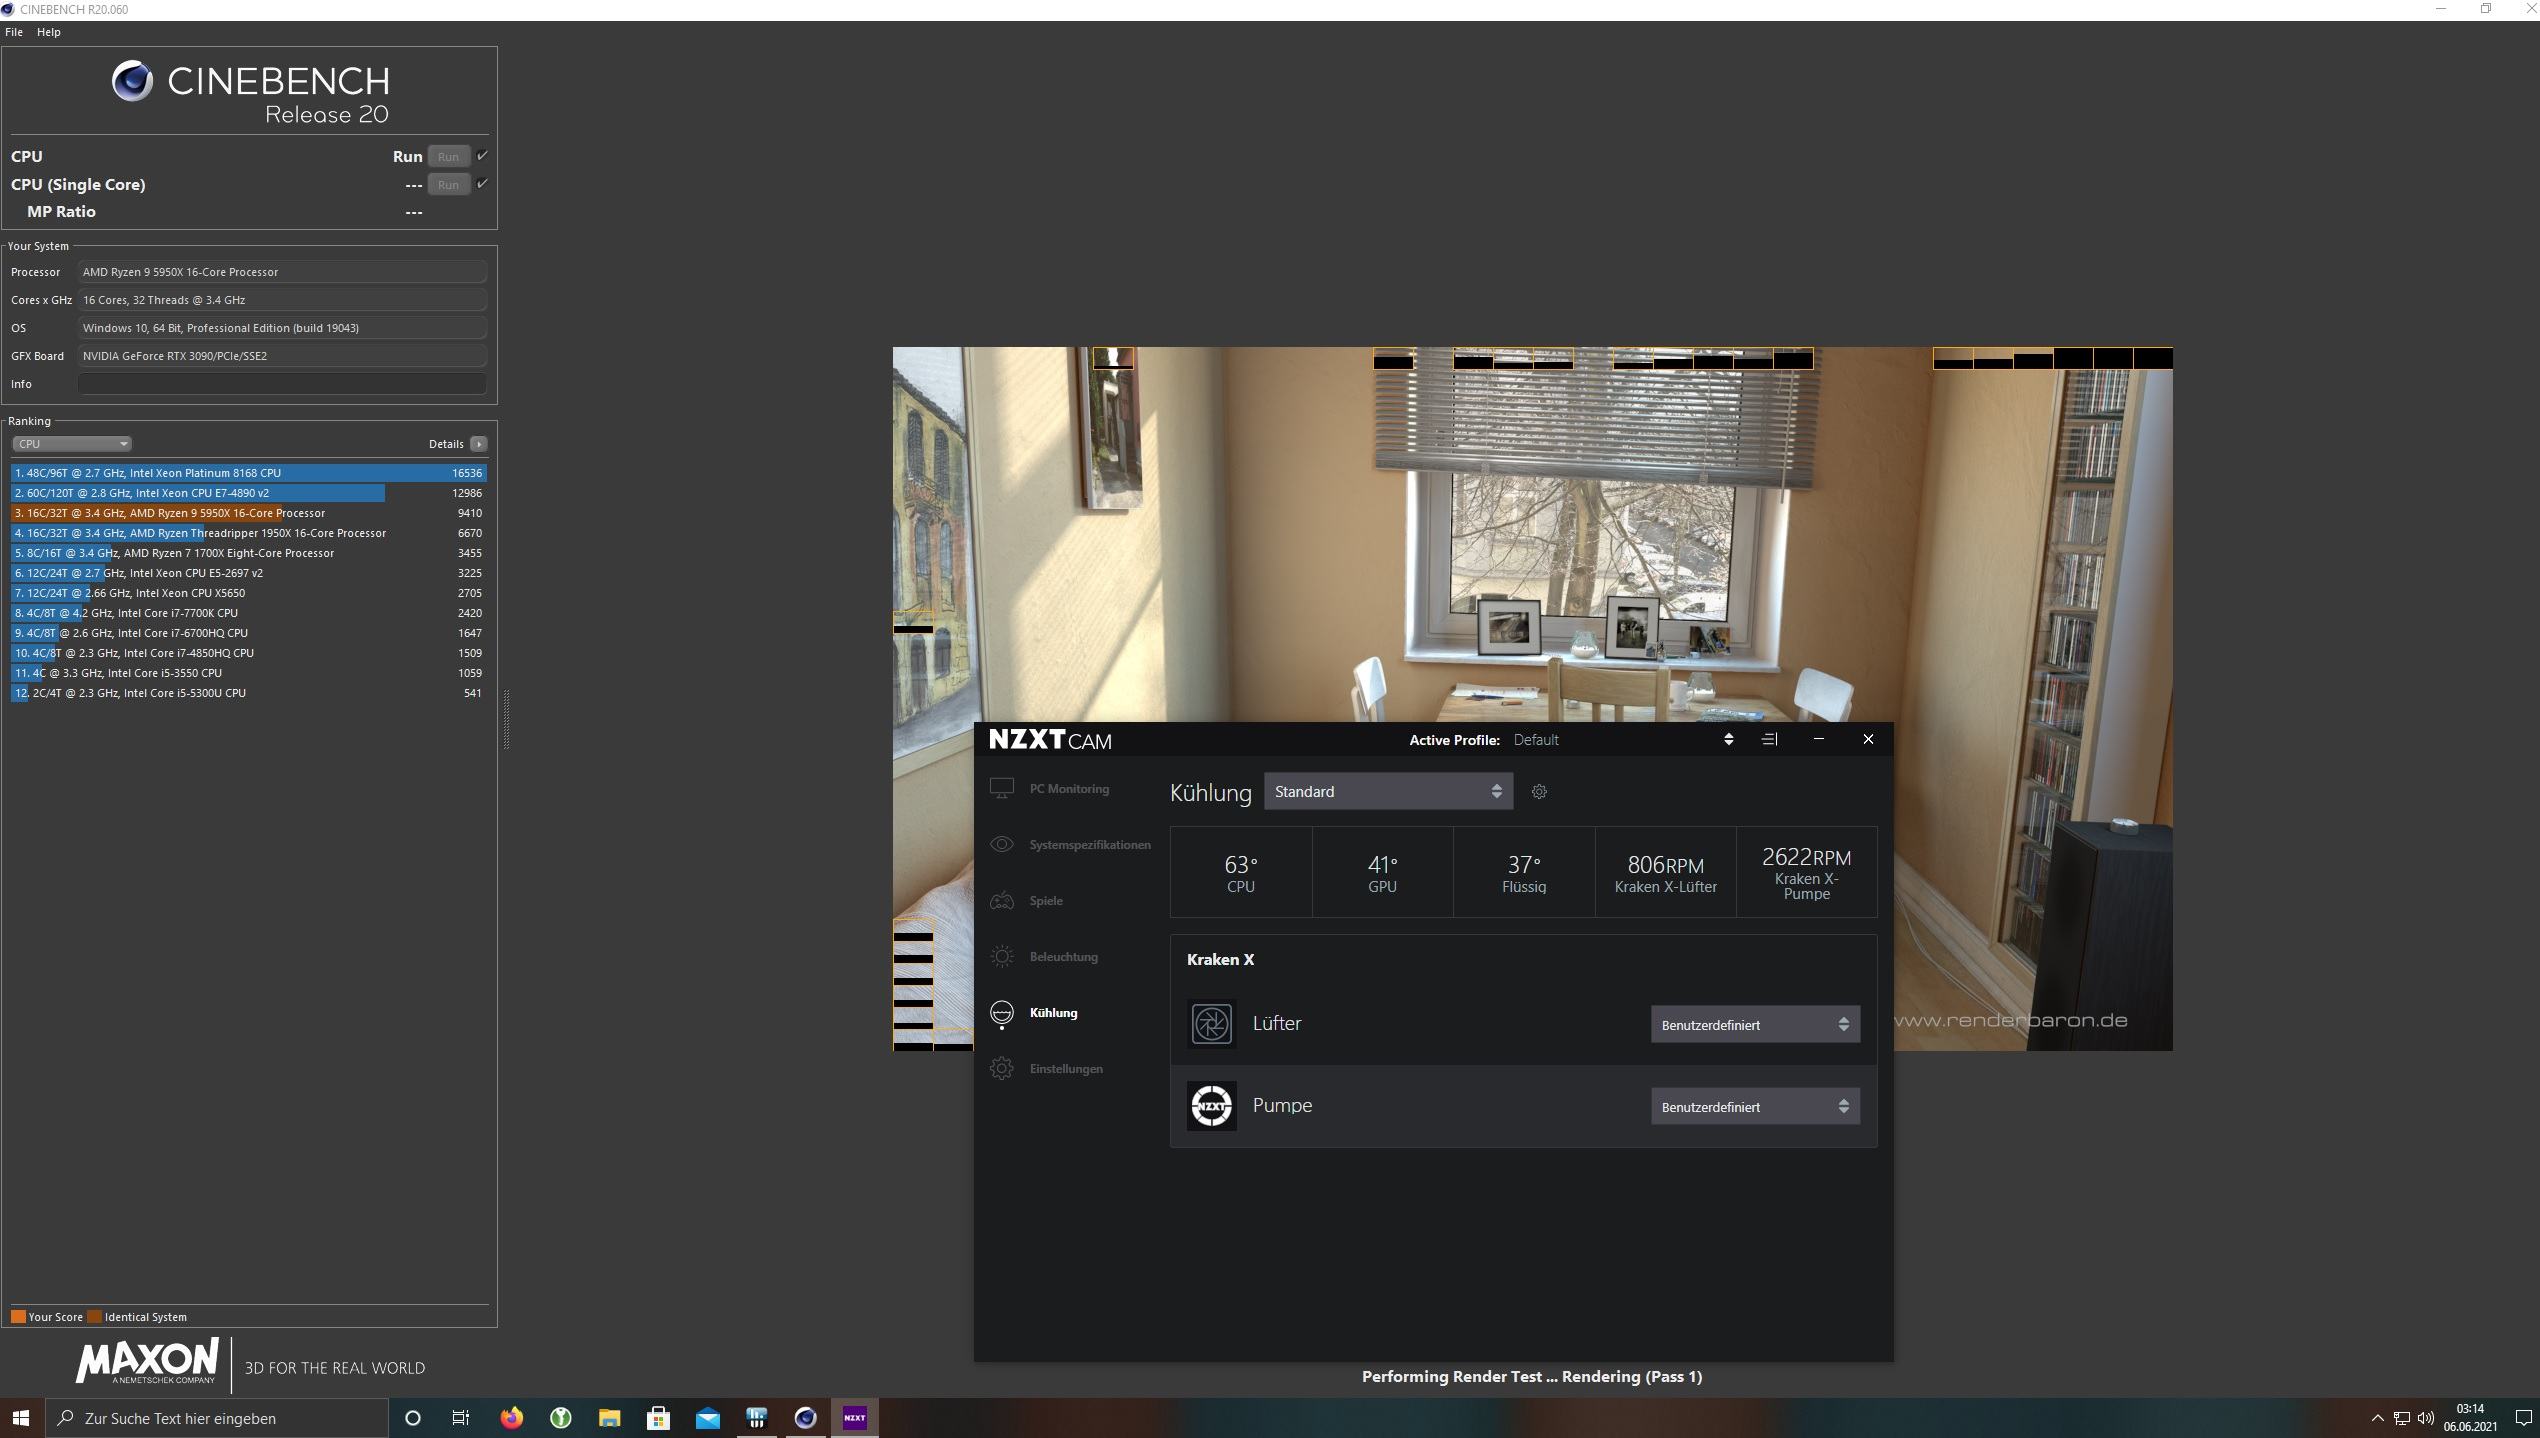Open Pumpe Benutzerdefiniert mode dropdown
The image size is (2540, 1438).
(x=1755, y=1106)
